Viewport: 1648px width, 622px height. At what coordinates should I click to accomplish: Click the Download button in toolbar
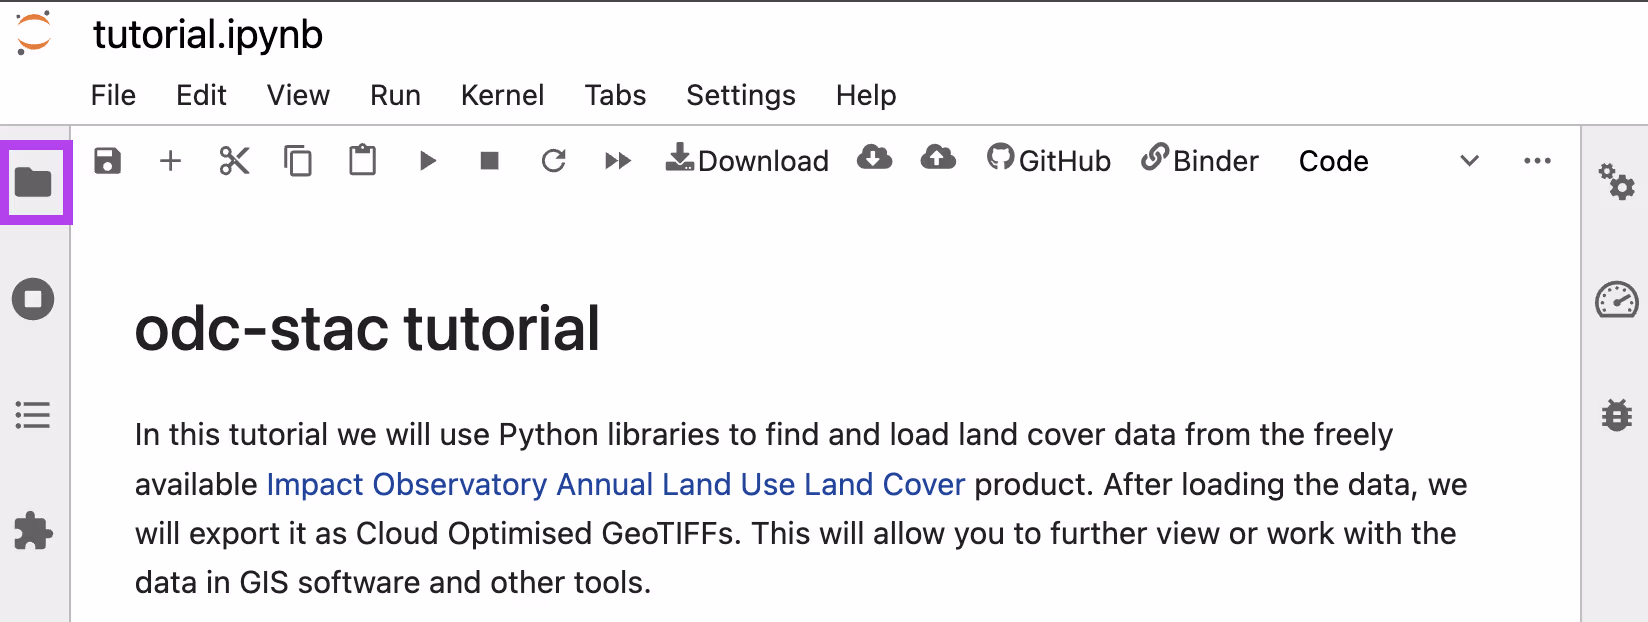pyautogui.click(x=747, y=161)
